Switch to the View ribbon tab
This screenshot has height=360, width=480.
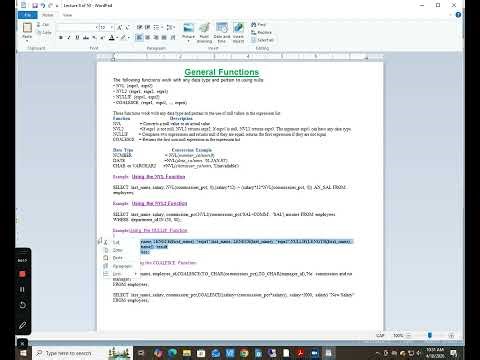pyautogui.click(x=67, y=15)
